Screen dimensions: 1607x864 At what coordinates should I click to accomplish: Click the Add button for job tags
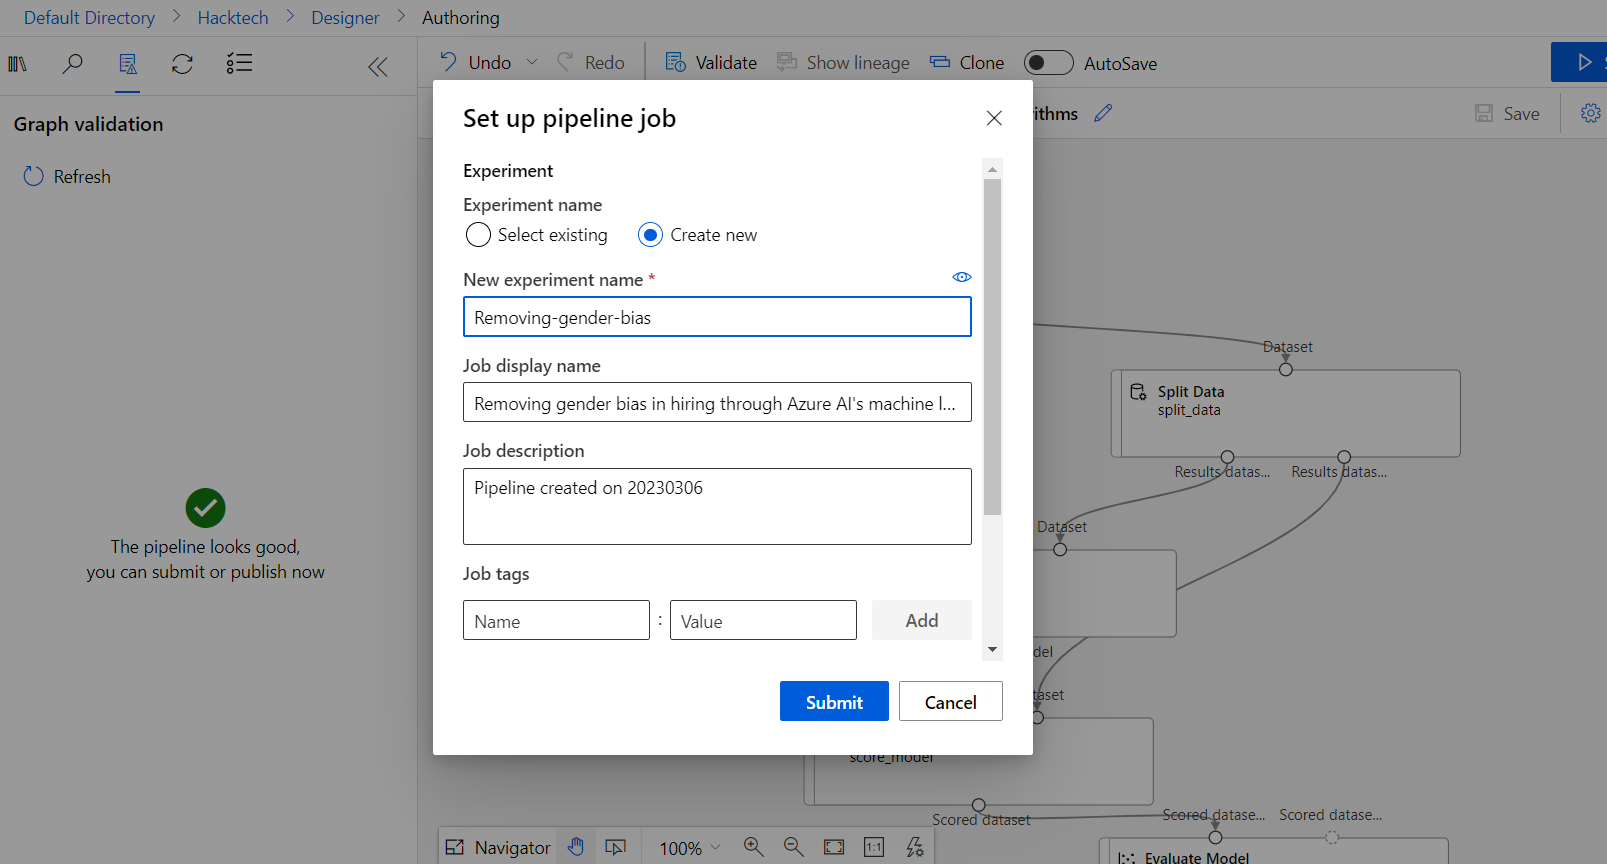coord(921,620)
